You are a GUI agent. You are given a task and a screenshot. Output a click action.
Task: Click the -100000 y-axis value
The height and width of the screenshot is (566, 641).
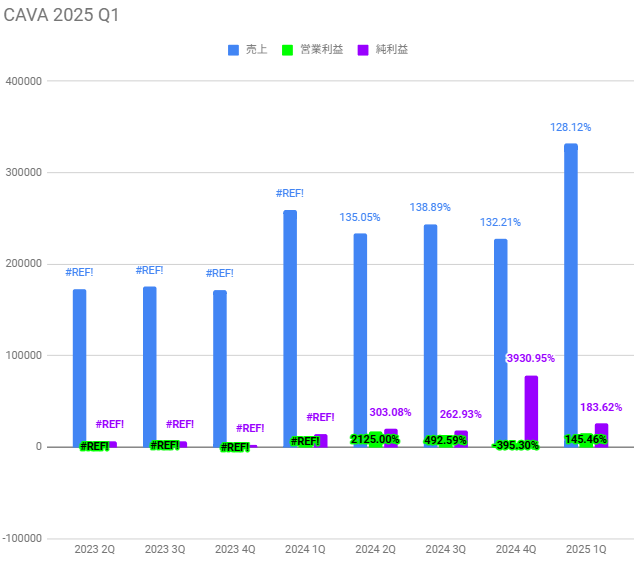[x=22, y=538]
